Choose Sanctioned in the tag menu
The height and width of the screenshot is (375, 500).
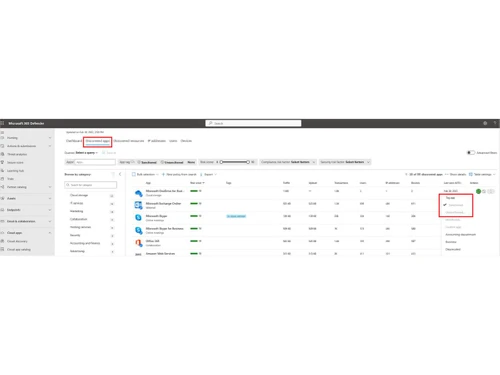click(456, 205)
